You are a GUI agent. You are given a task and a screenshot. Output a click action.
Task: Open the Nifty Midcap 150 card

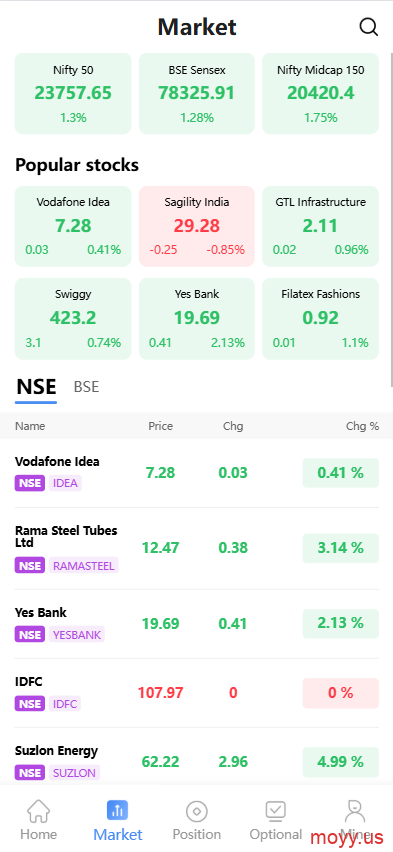pos(320,93)
